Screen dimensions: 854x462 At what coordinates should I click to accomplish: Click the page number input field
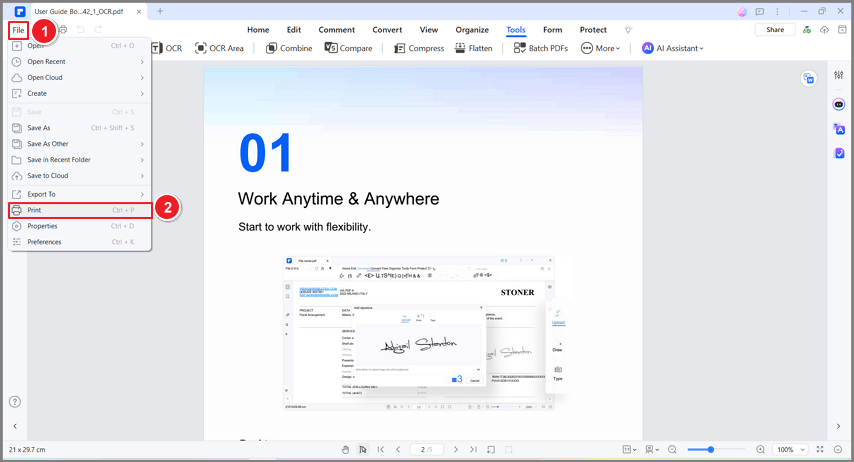[426, 449]
